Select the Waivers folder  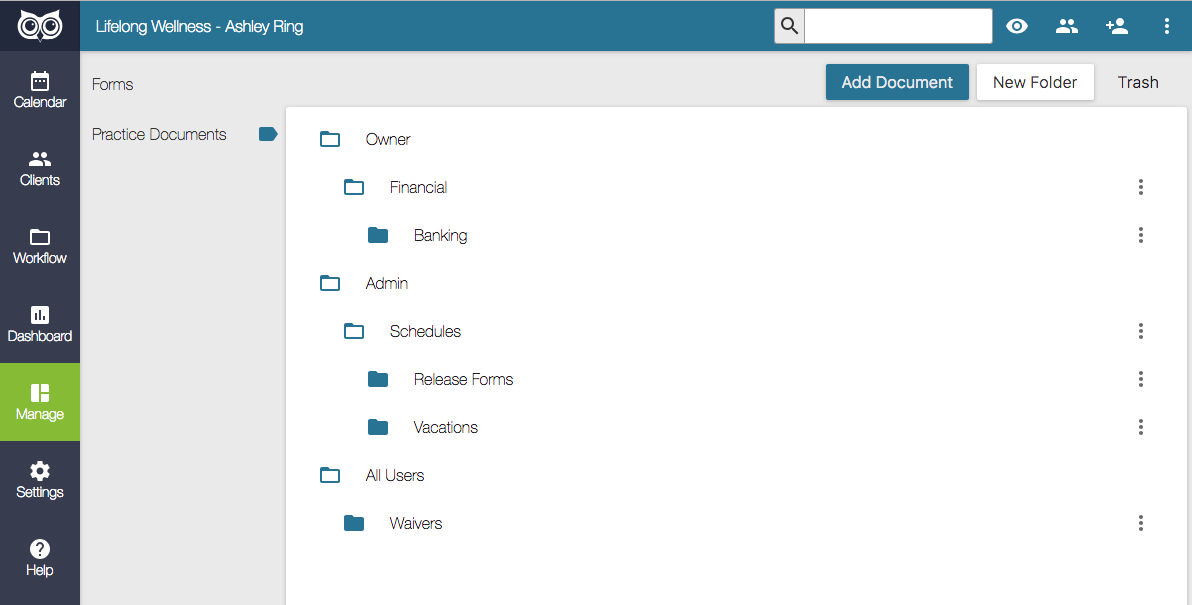[x=417, y=523]
